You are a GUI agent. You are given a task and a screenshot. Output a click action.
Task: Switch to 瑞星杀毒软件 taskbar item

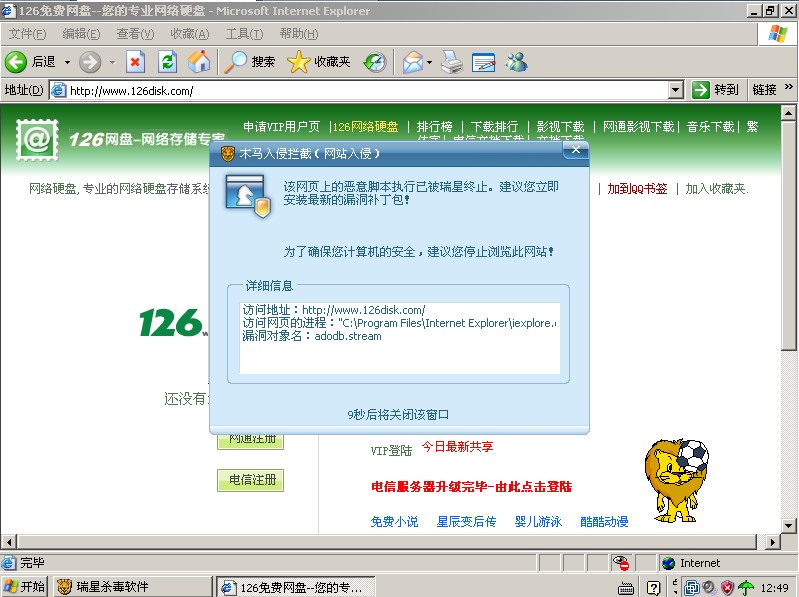click(131, 587)
